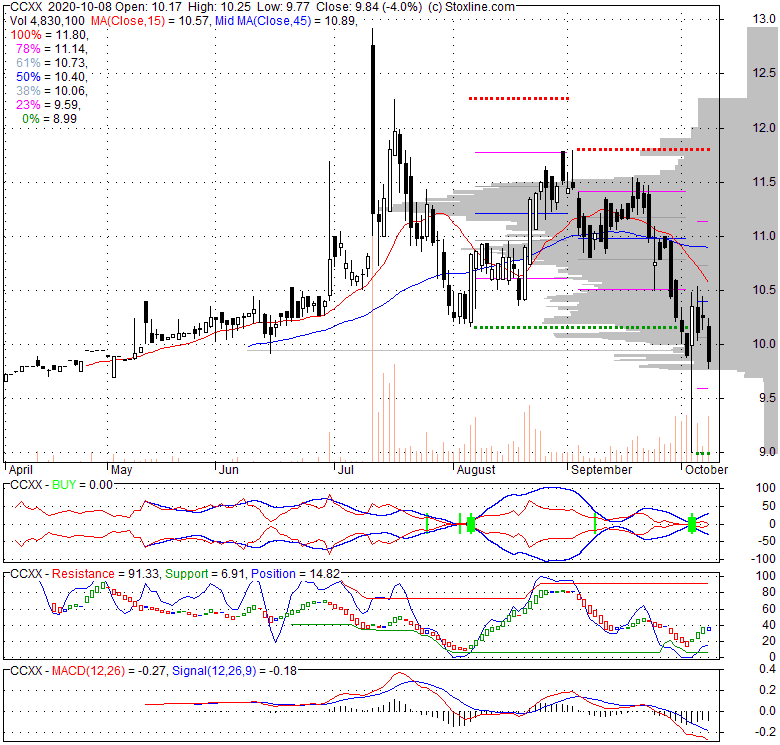Click the Resistance panel's 80 scale label

(769, 592)
